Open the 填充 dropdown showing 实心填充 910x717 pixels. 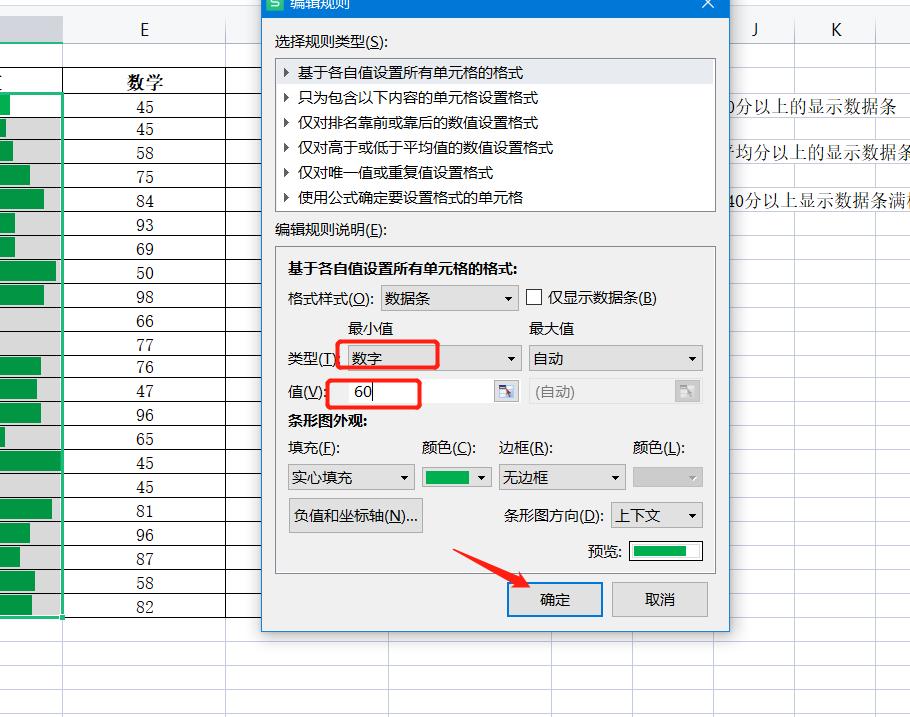pos(350,477)
